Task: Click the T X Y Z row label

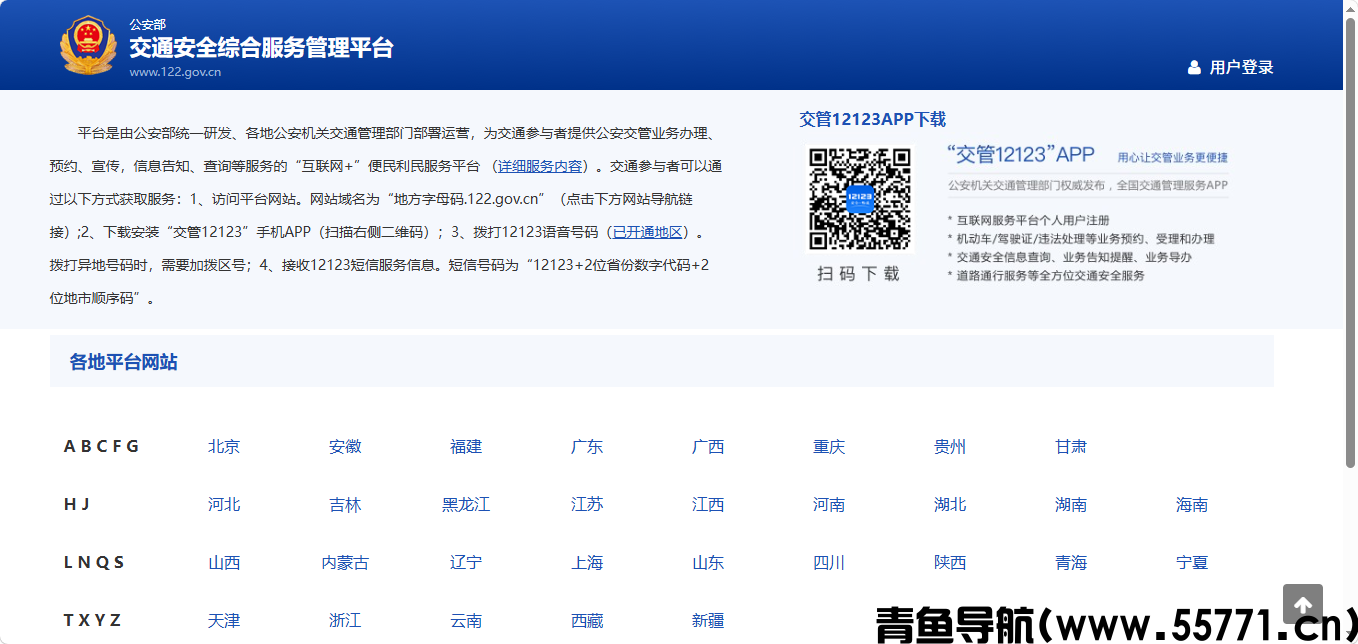Action: coord(92,620)
